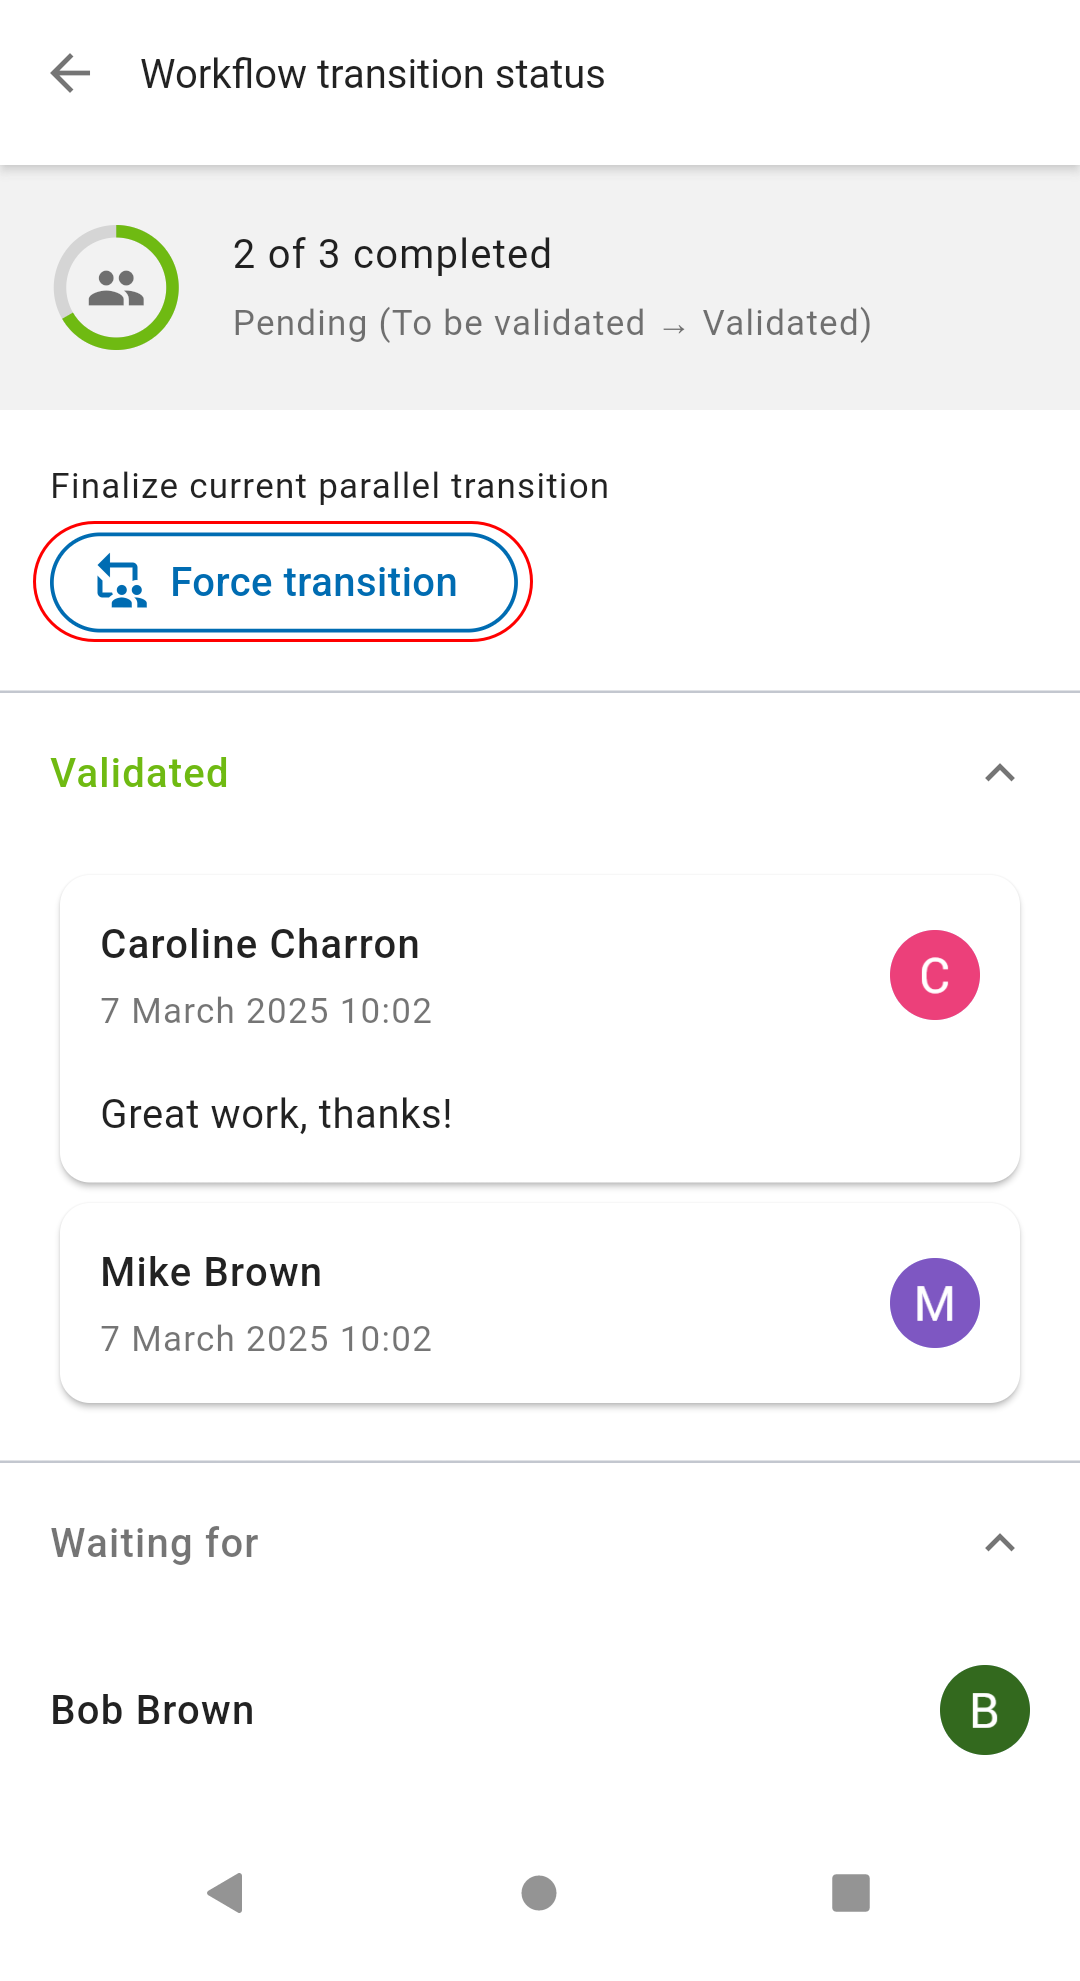Tap the Android back navigation triangle

coord(225,1893)
